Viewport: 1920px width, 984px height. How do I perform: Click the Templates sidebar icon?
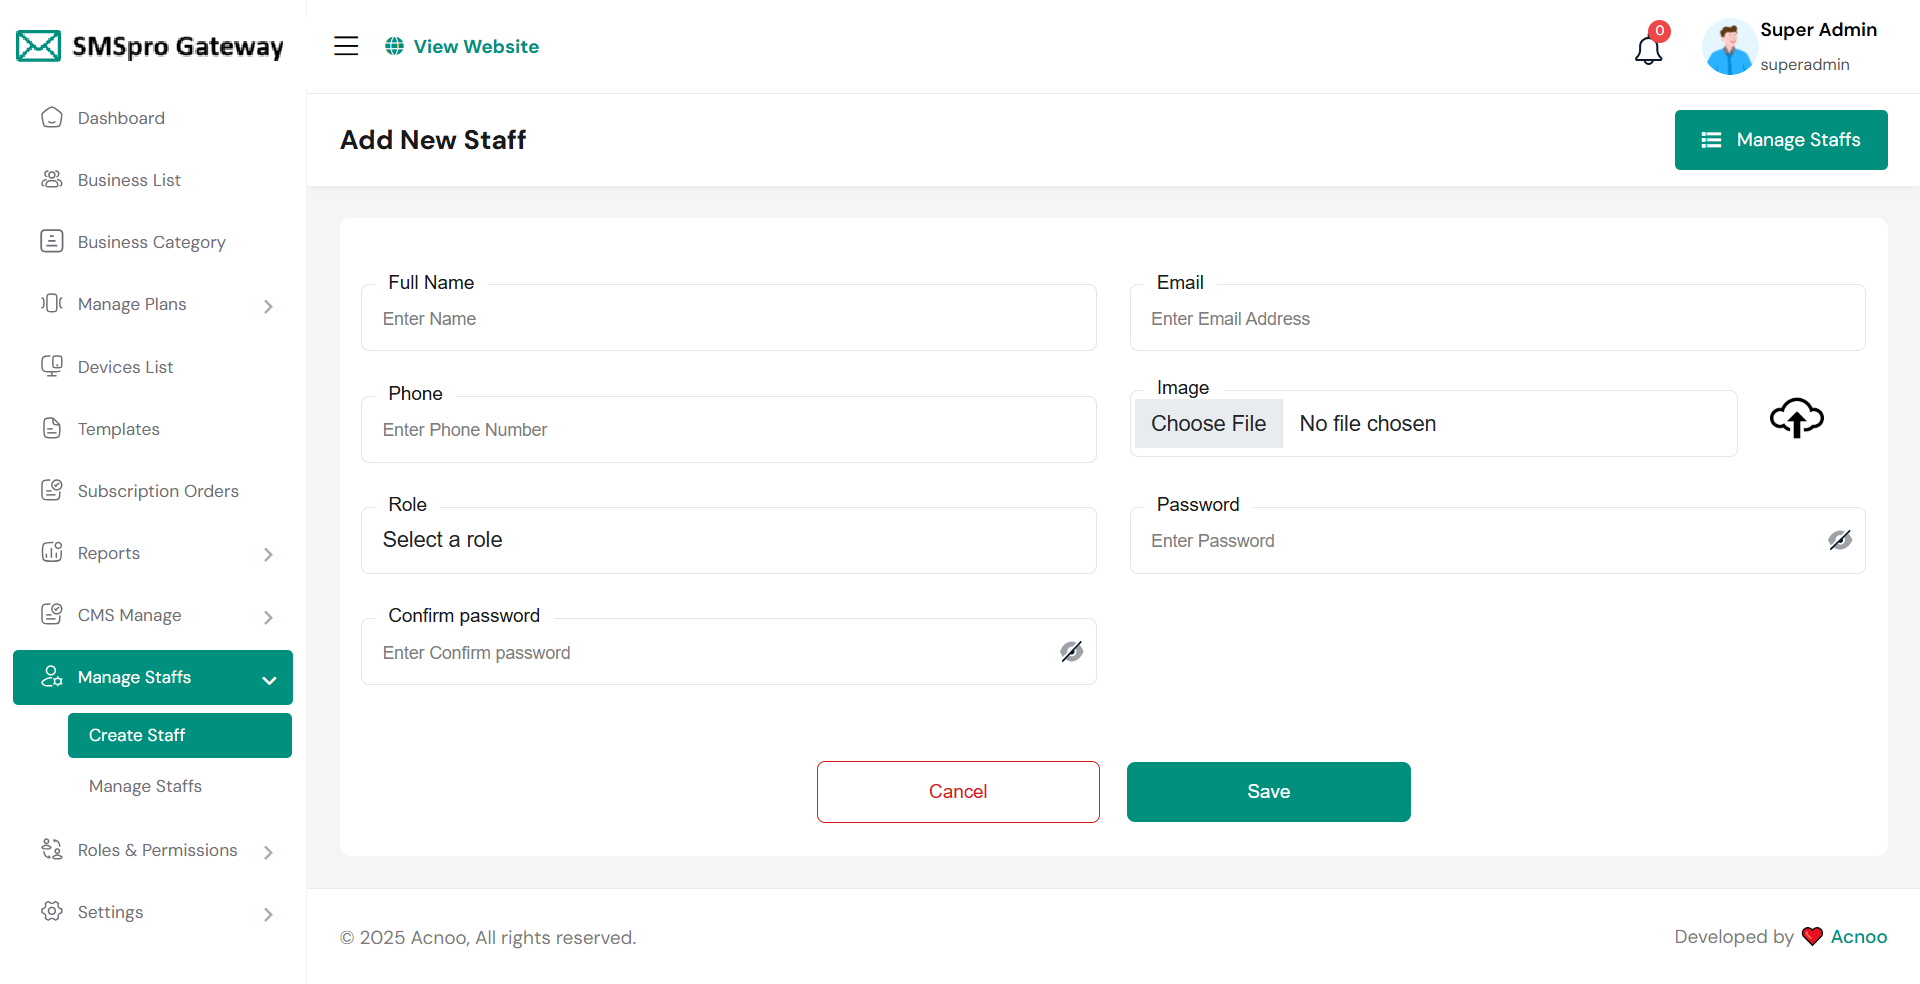(52, 428)
